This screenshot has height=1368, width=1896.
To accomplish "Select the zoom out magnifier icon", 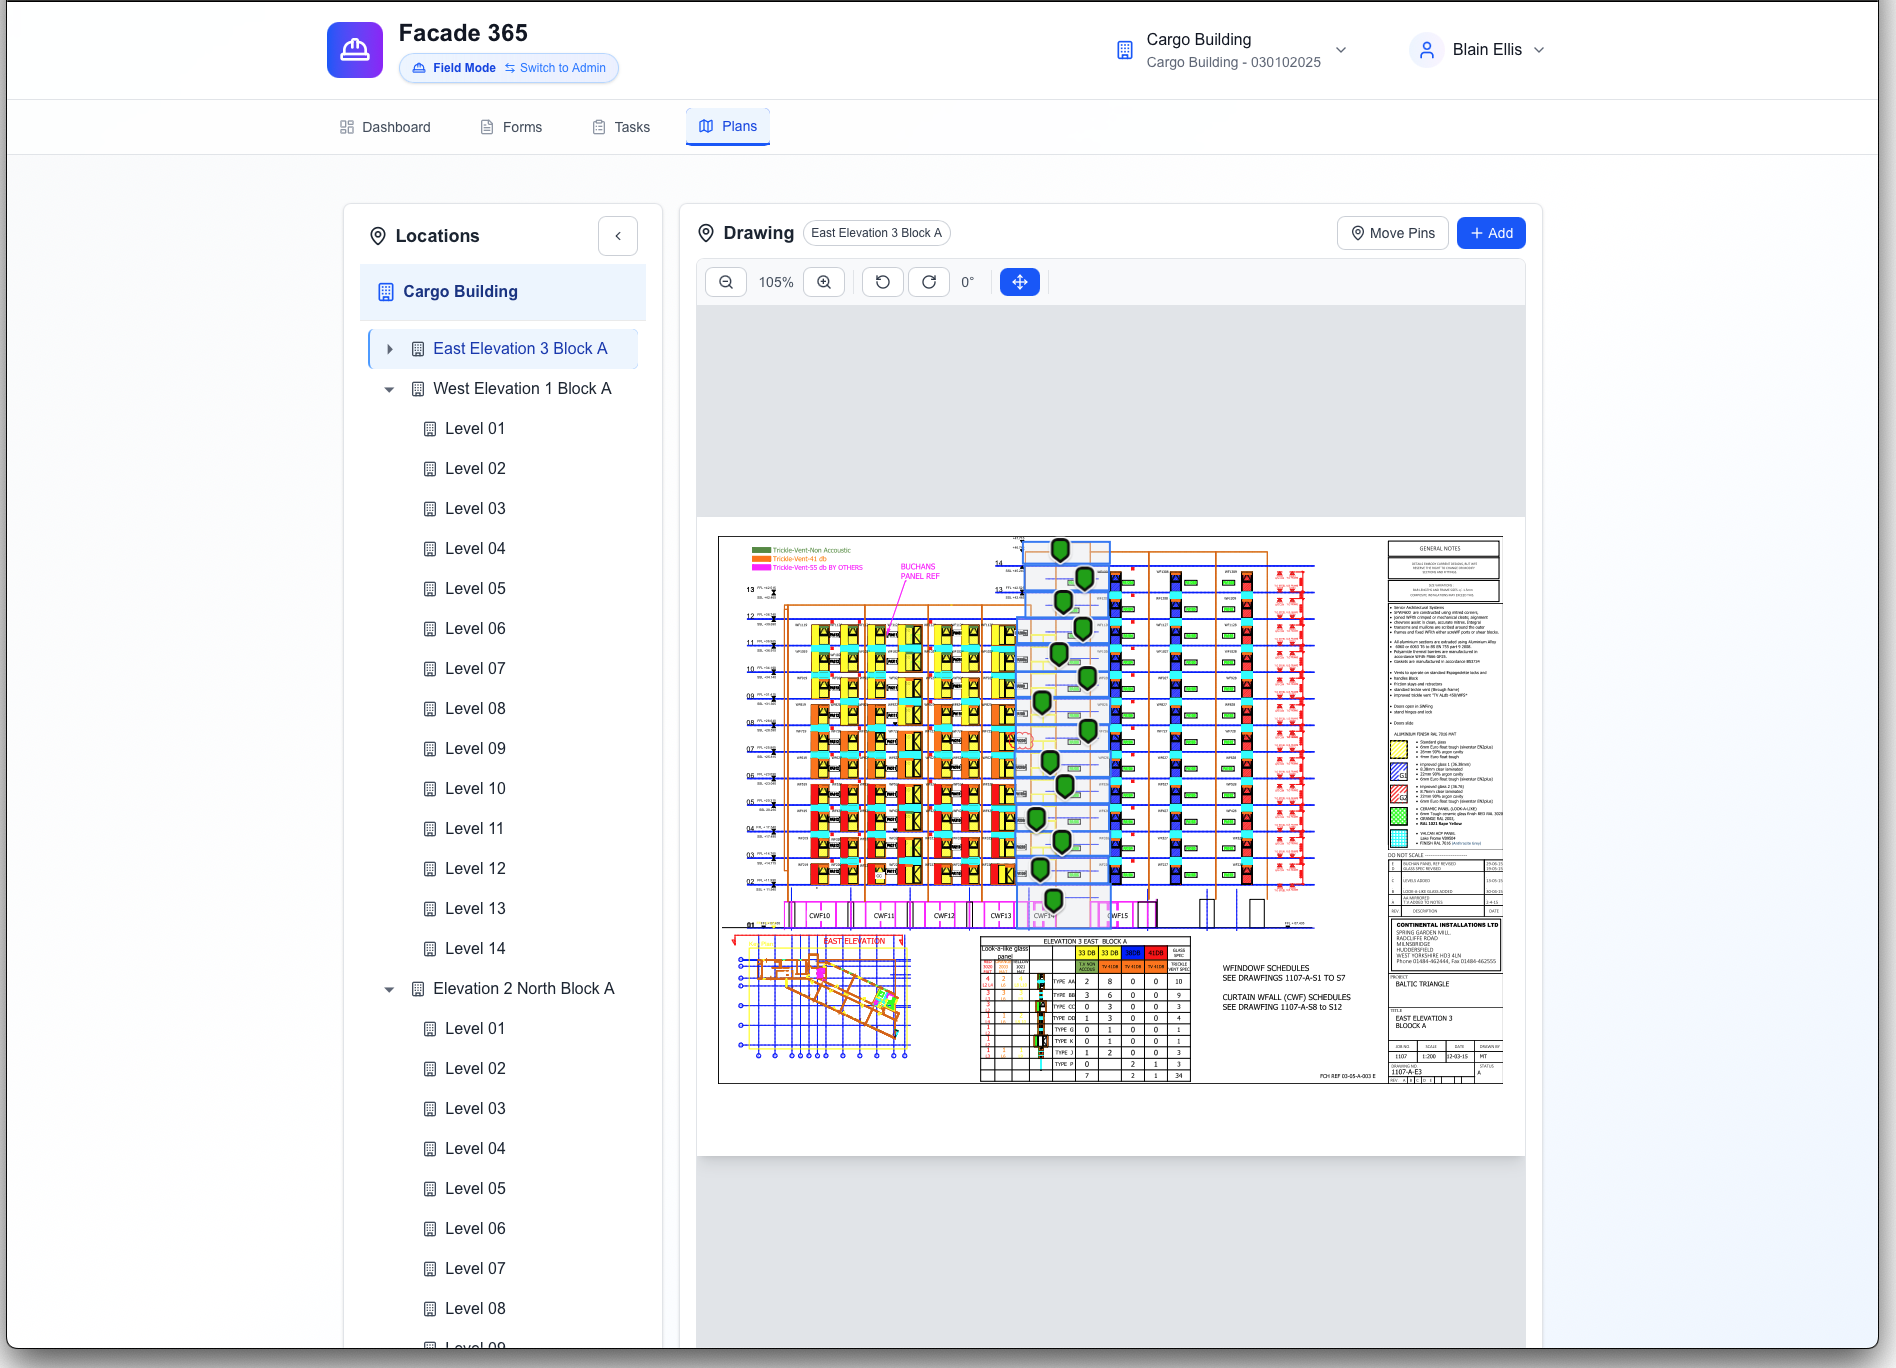I will coord(725,282).
